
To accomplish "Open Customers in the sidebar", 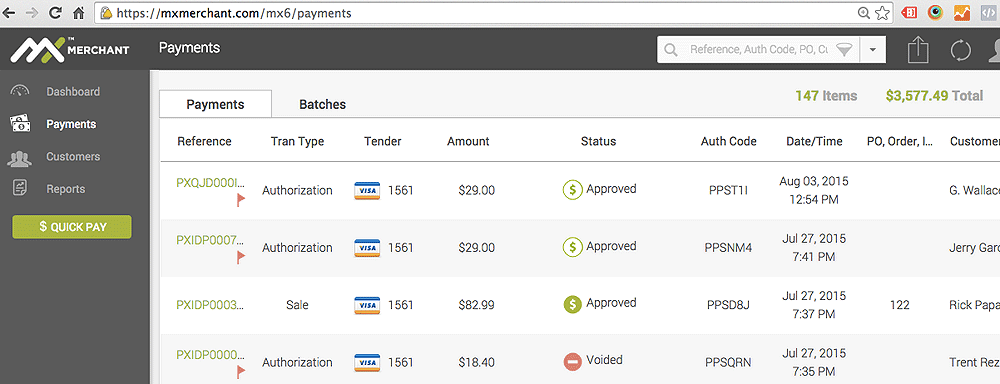I will tap(73, 157).
